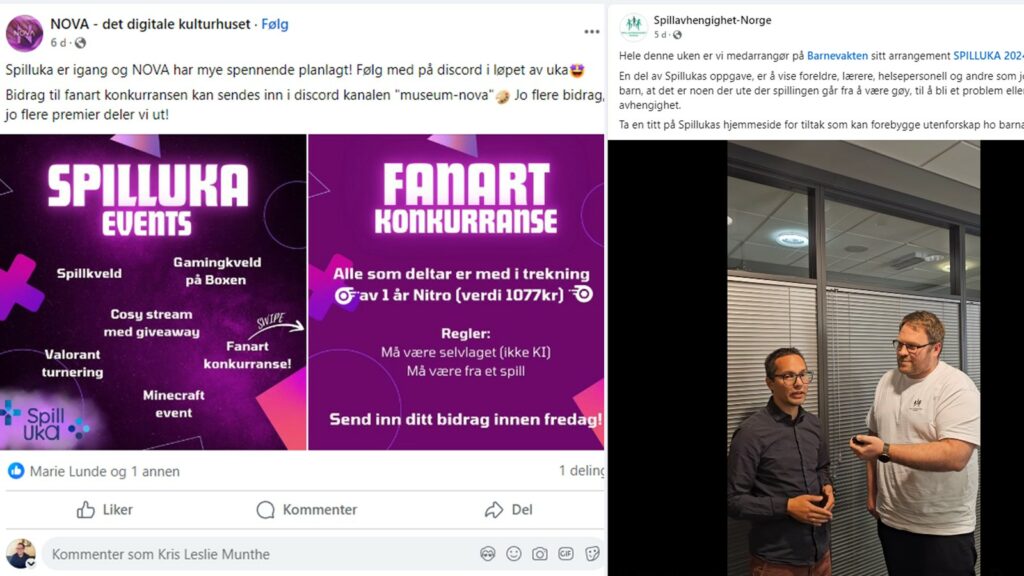
Task: Add a GIF to the comment
Action: (x=566, y=554)
